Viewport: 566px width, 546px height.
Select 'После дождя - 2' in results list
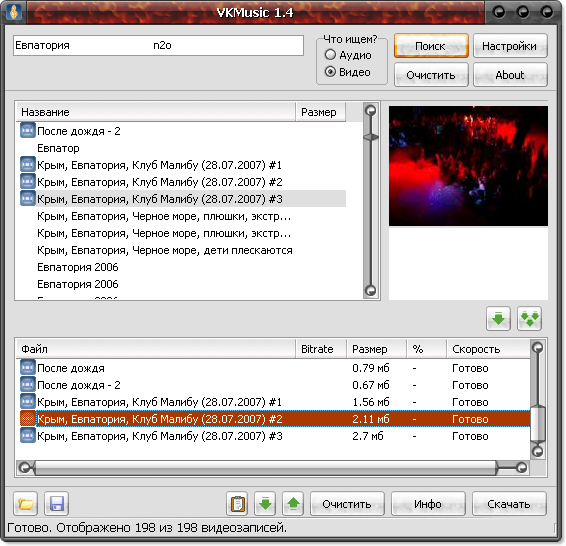tap(79, 131)
